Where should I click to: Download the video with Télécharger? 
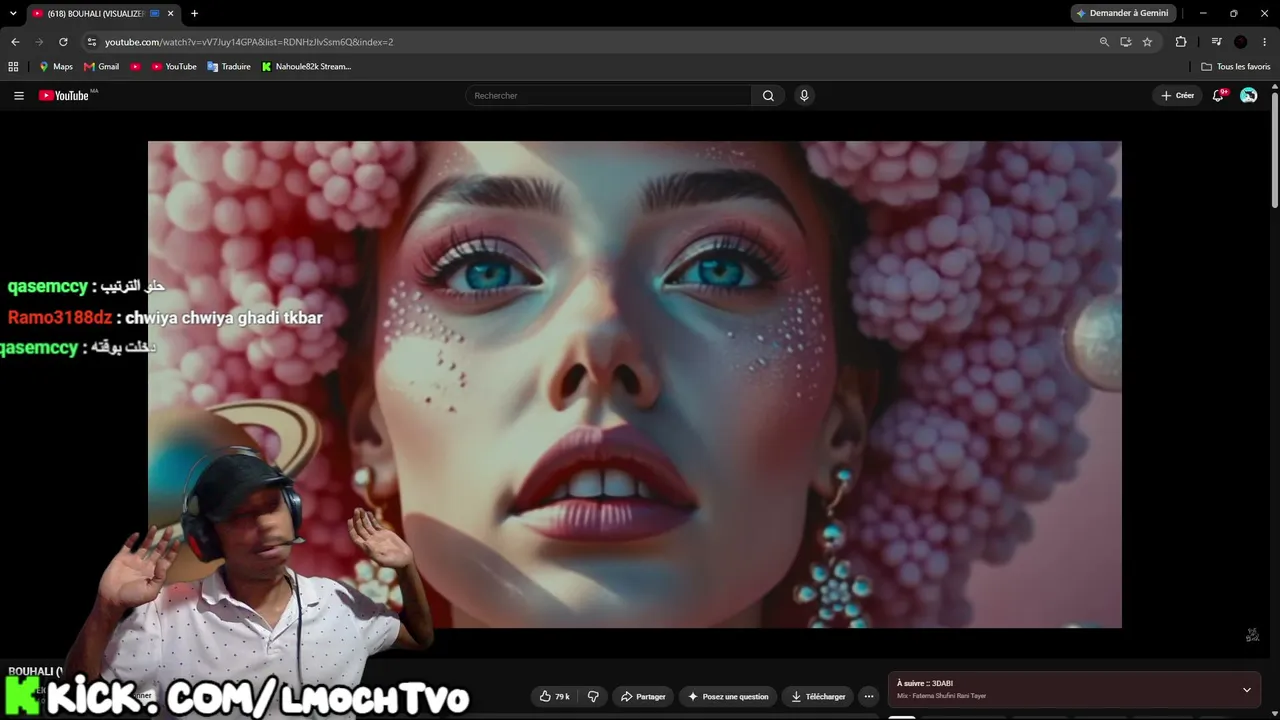(818, 696)
